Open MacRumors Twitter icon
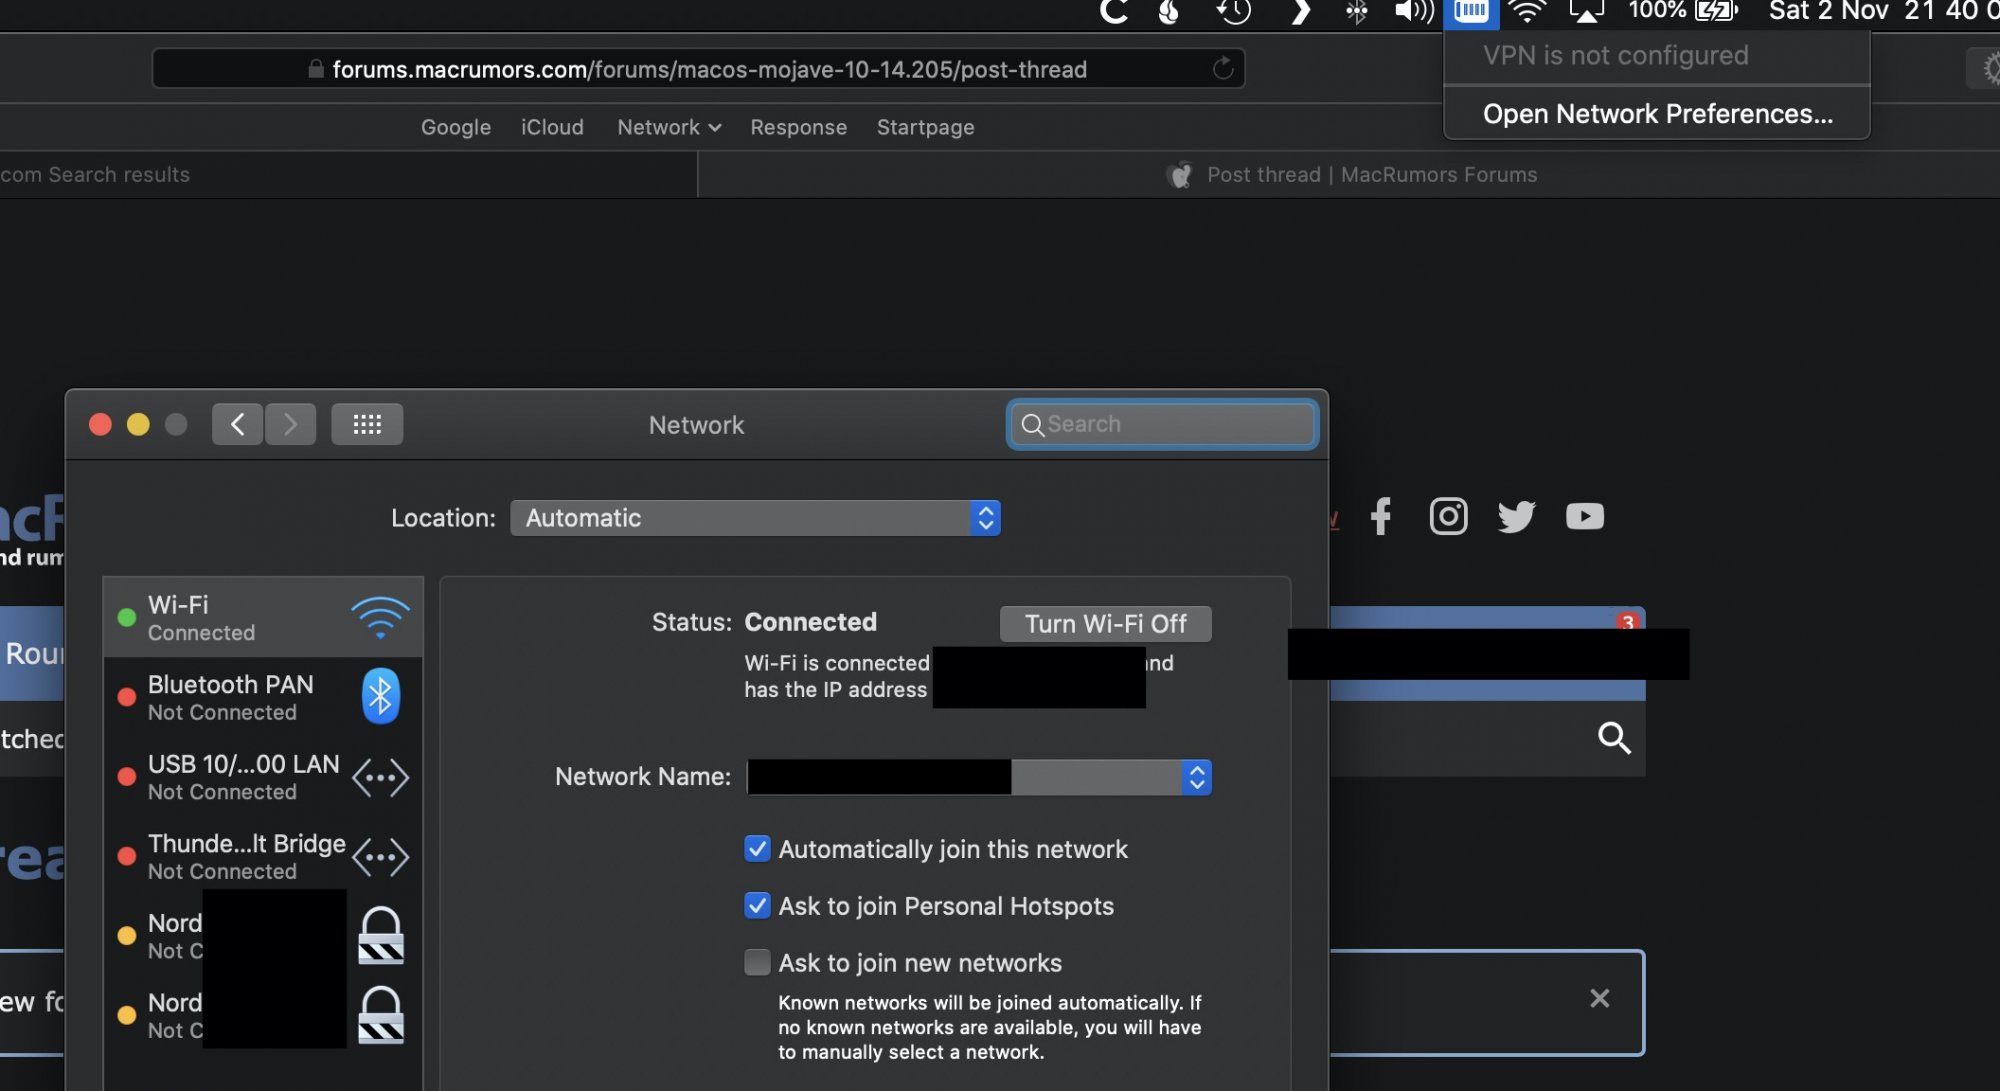The width and height of the screenshot is (2000, 1091). pos(1516,516)
